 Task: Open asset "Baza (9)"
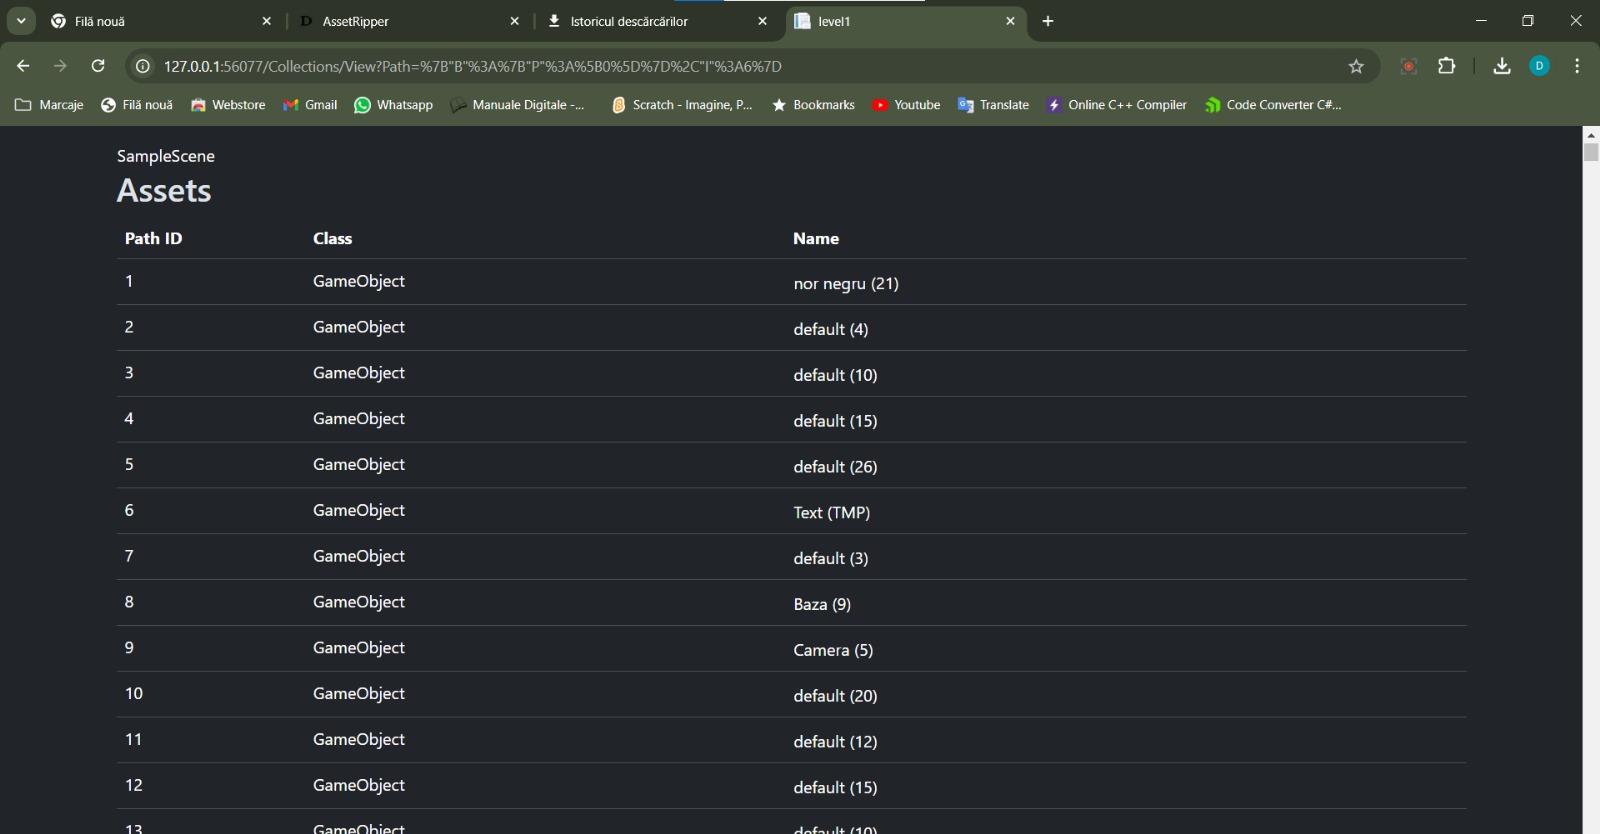point(822,604)
